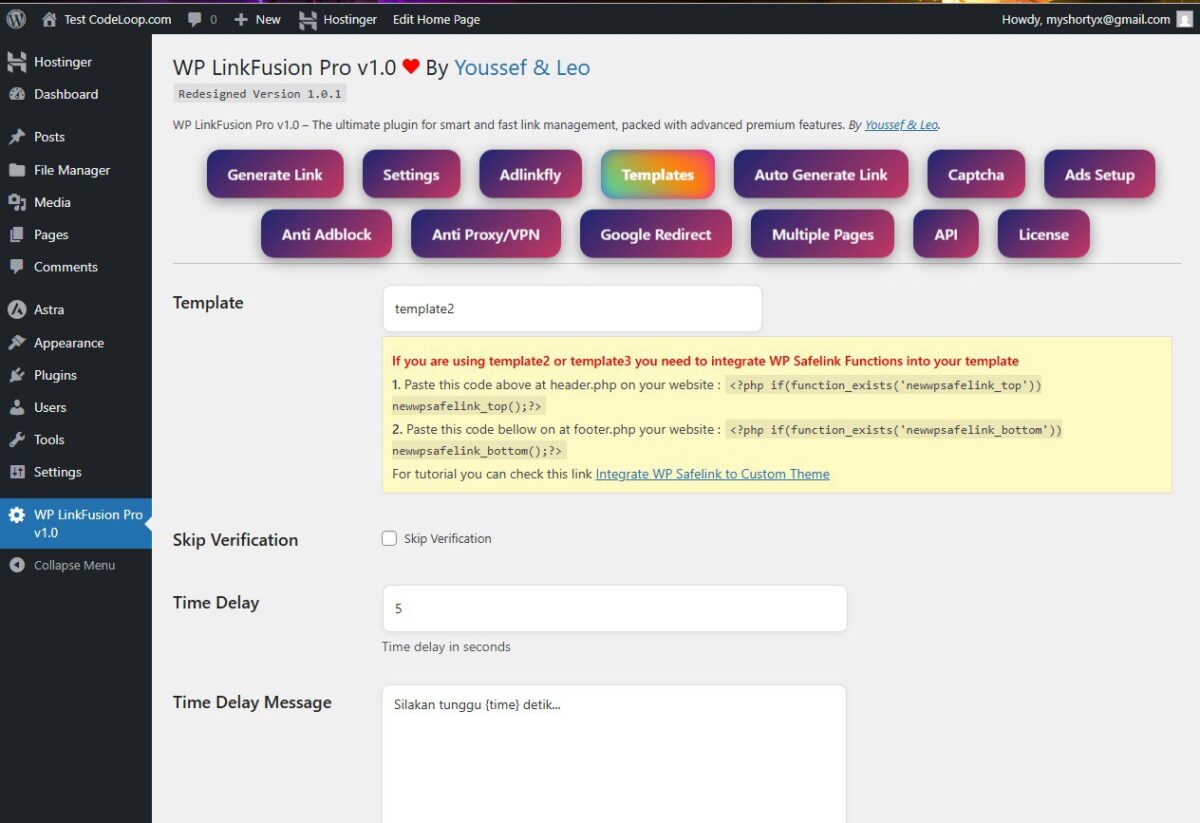Click the user avatar icon at top right
1200x823 pixels.
pyautogui.click(x=1185, y=19)
